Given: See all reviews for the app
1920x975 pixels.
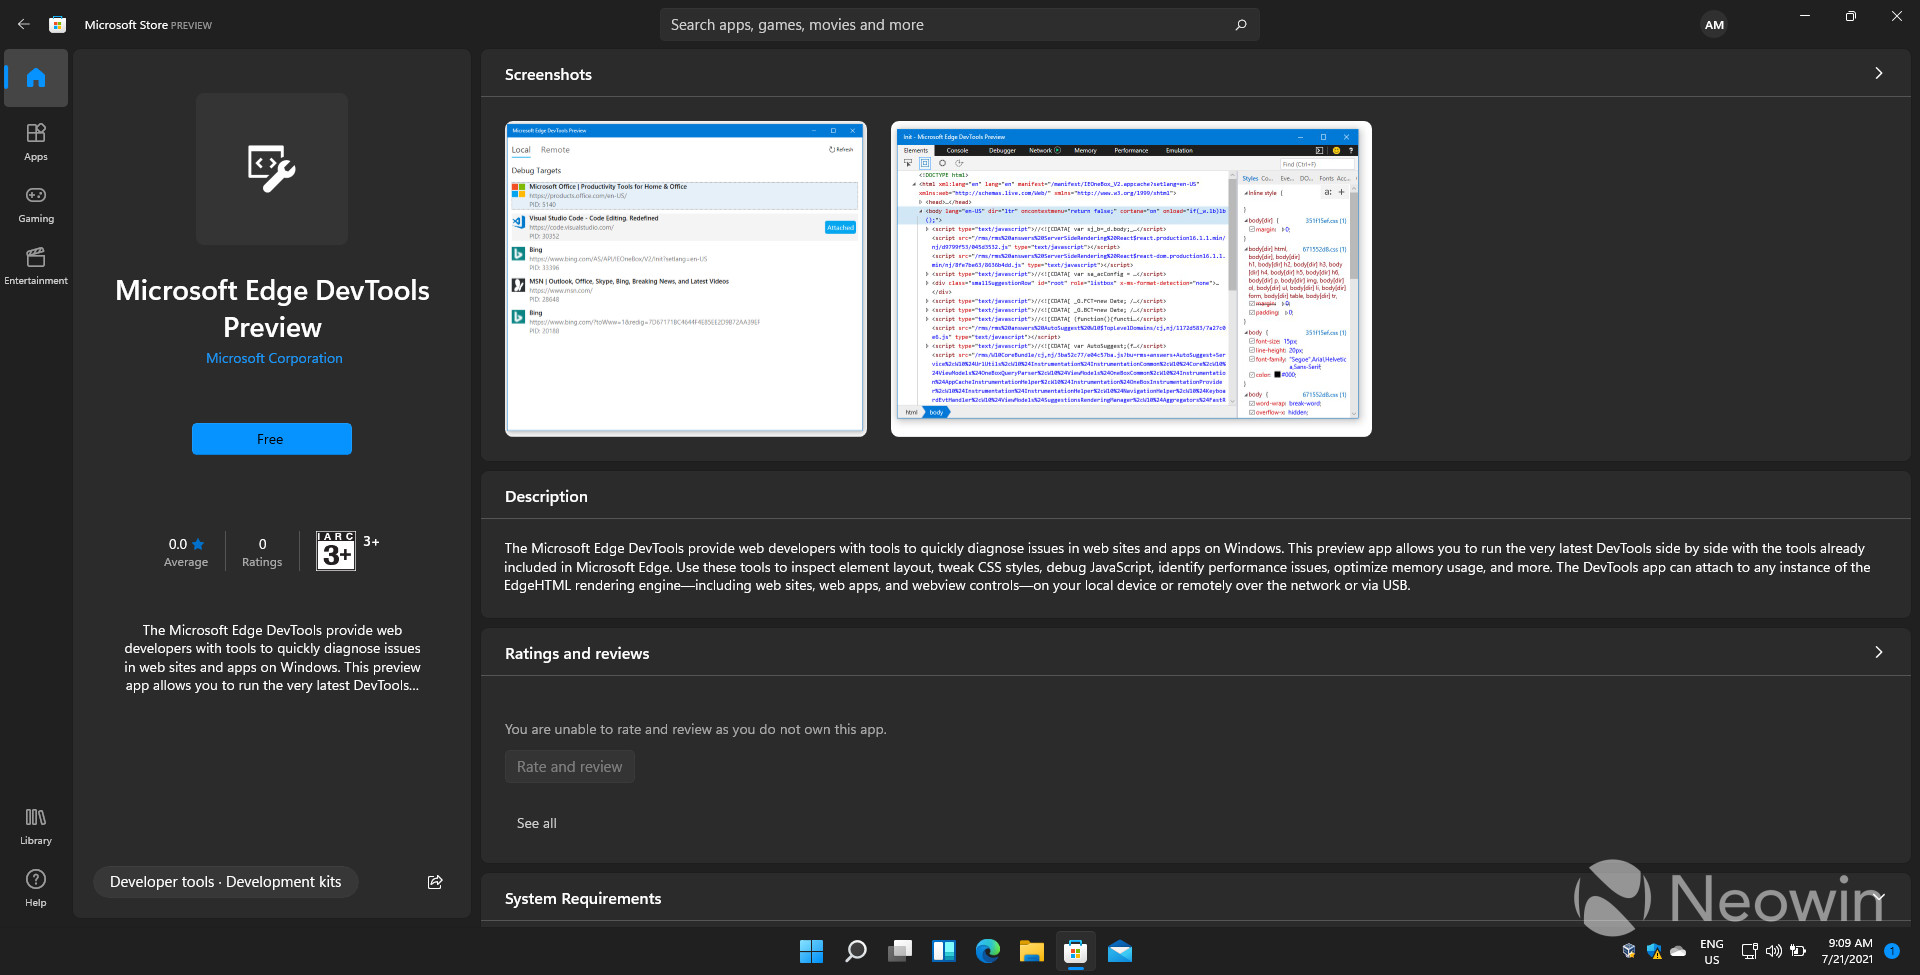Looking at the screenshot, I should pyautogui.click(x=536, y=823).
